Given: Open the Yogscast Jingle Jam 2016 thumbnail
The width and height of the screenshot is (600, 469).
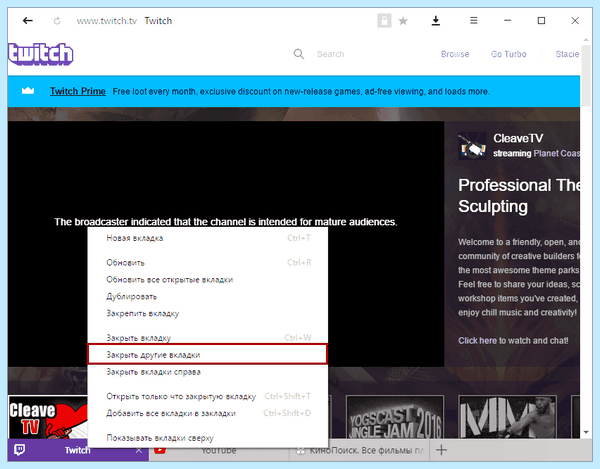Looking at the screenshot, I should click(x=395, y=417).
